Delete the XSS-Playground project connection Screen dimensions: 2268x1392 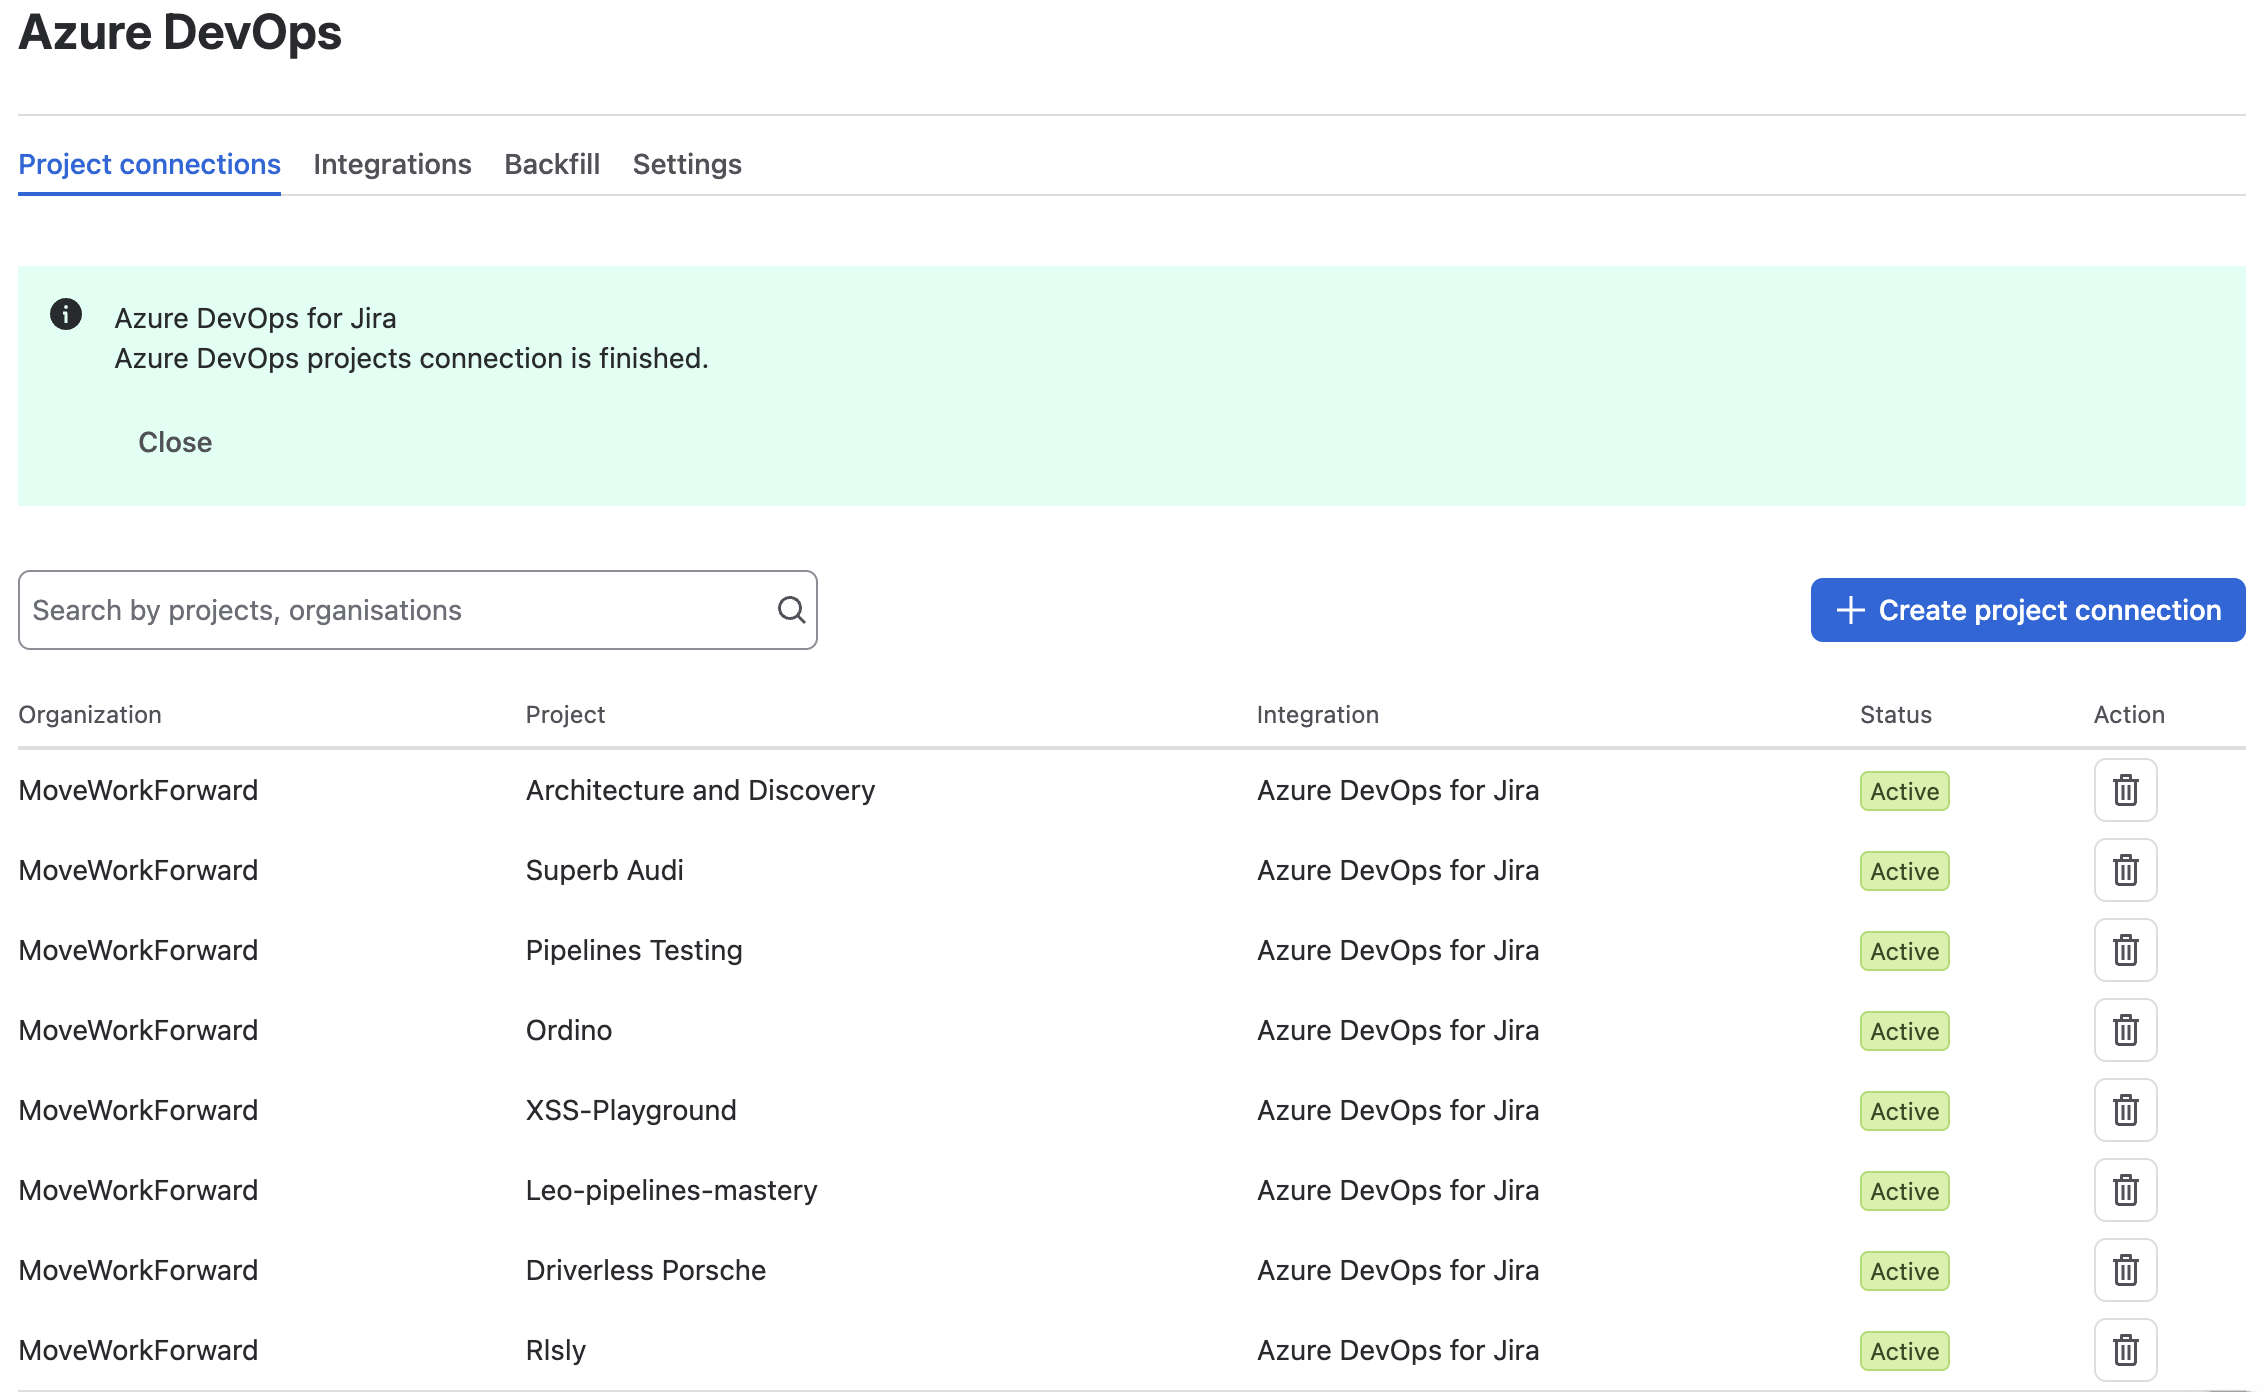[2125, 1110]
